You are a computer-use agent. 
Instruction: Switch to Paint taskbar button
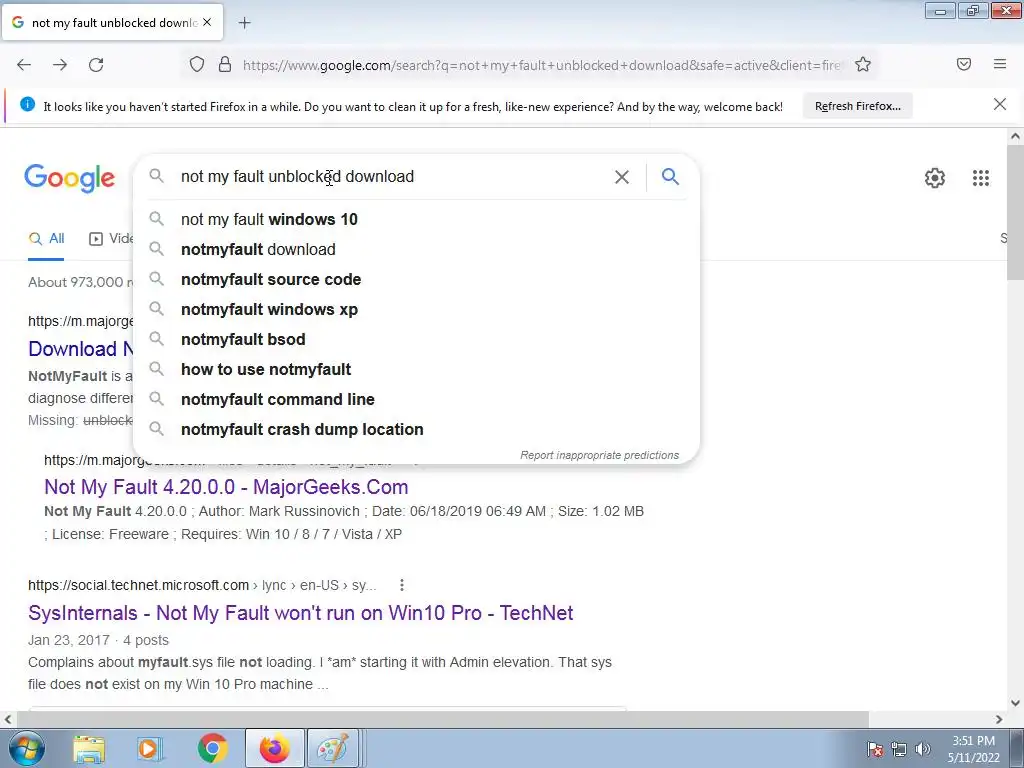point(332,748)
